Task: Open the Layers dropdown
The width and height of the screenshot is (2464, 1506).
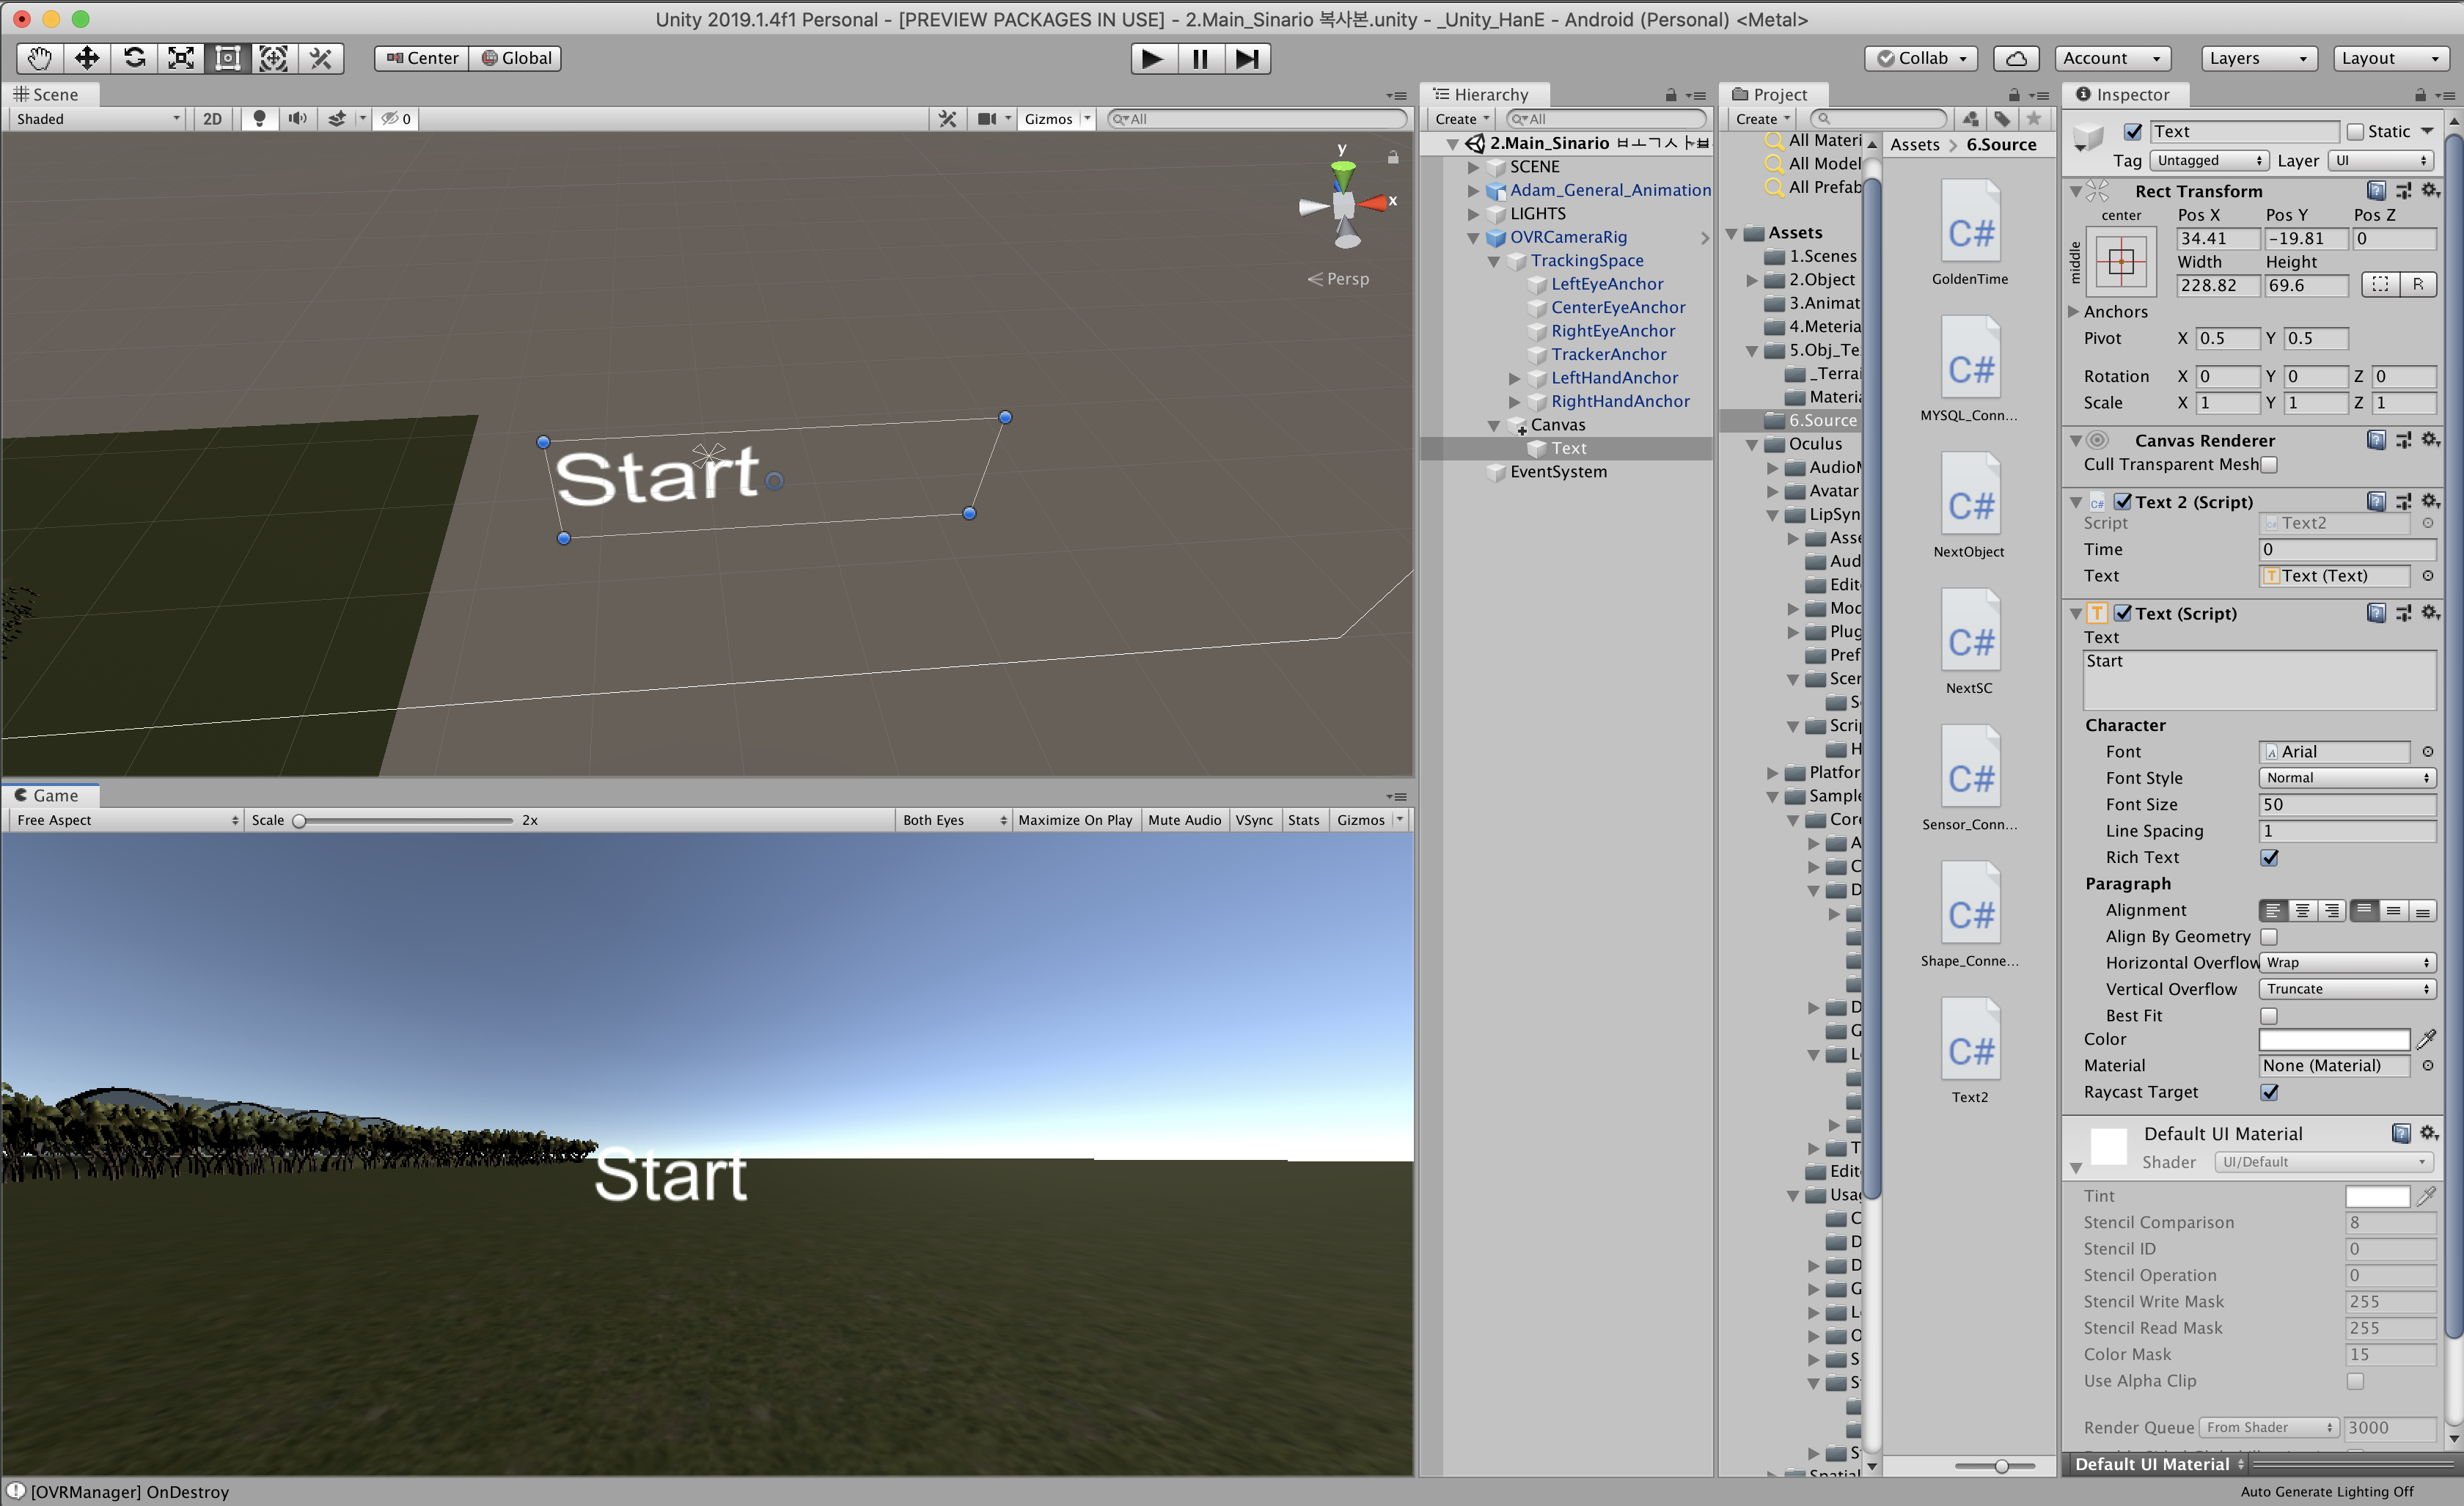Action: pyautogui.click(x=2258, y=58)
